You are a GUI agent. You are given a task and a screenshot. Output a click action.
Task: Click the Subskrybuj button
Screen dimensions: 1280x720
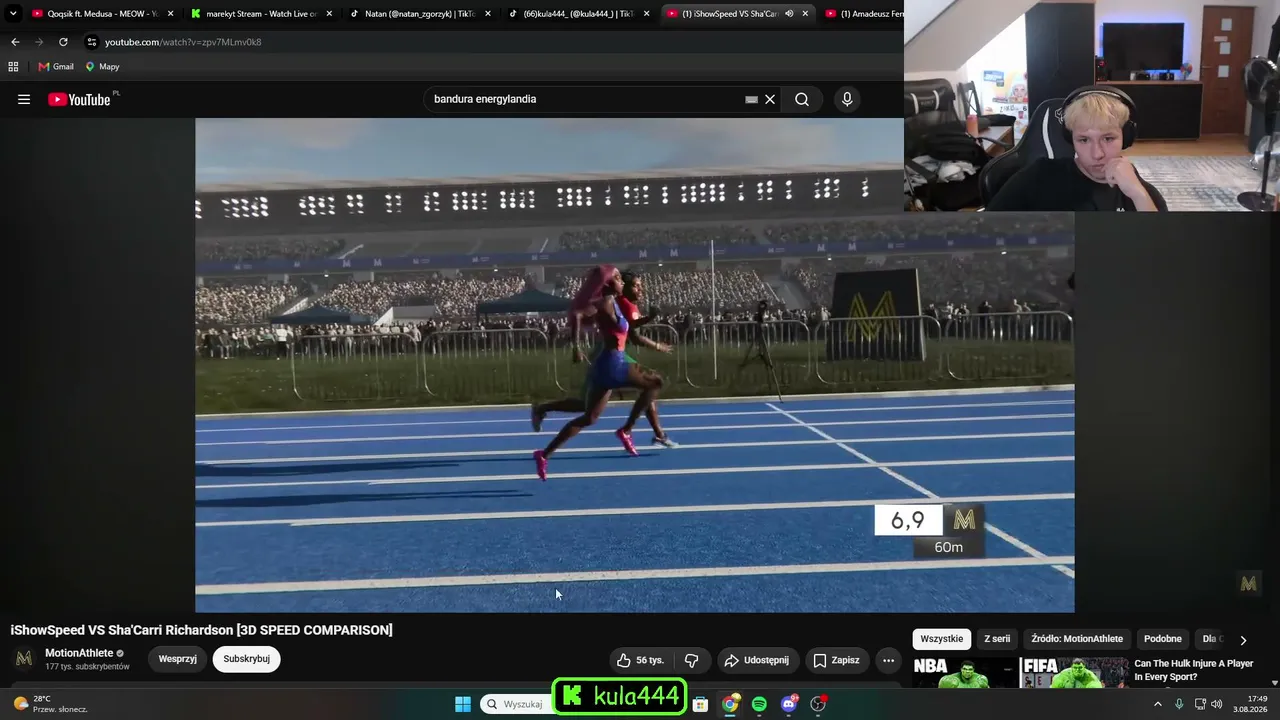(246, 659)
